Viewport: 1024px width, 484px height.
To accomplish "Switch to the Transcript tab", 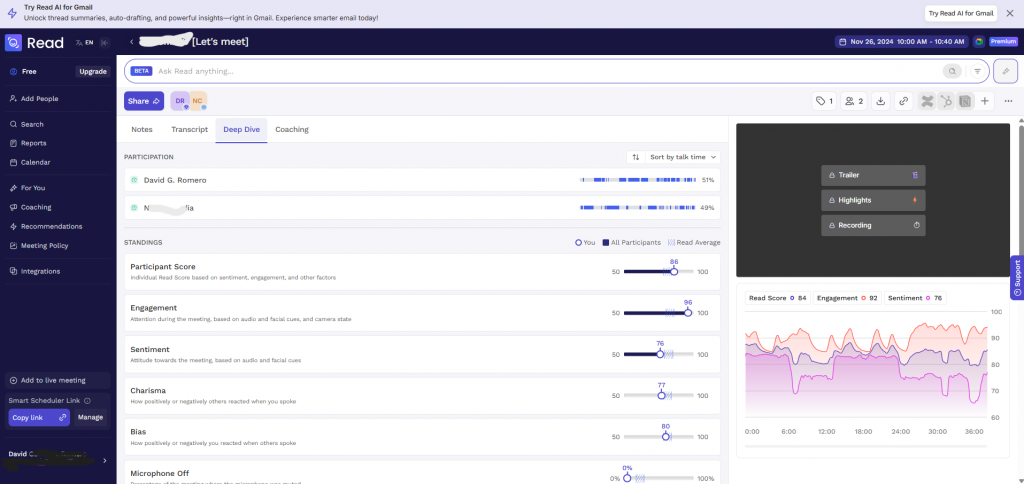I will coord(189,129).
